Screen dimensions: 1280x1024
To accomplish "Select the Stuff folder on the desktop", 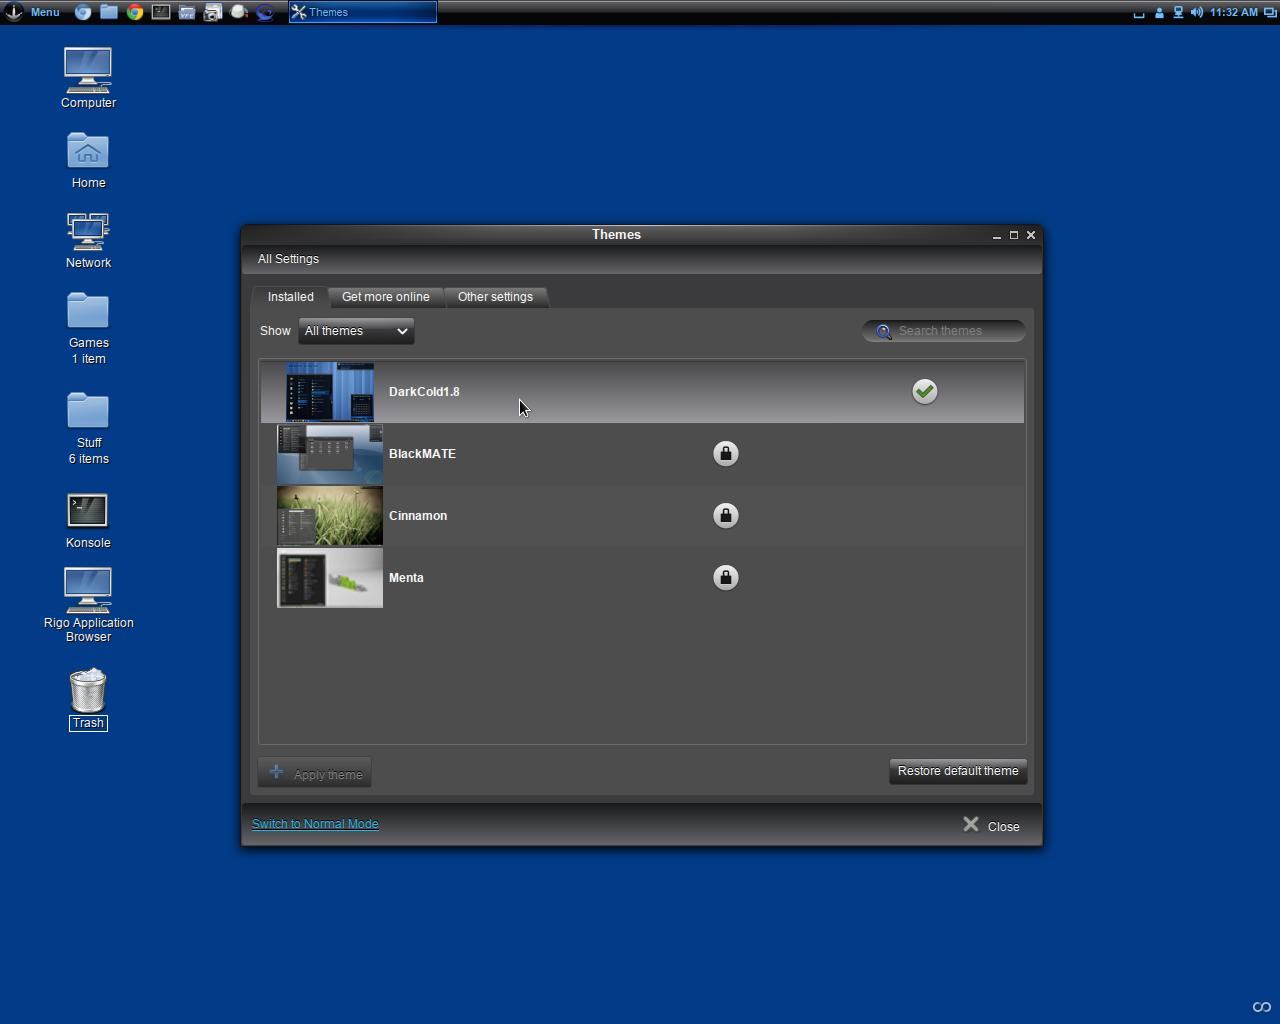I will (x=88, y=428).
